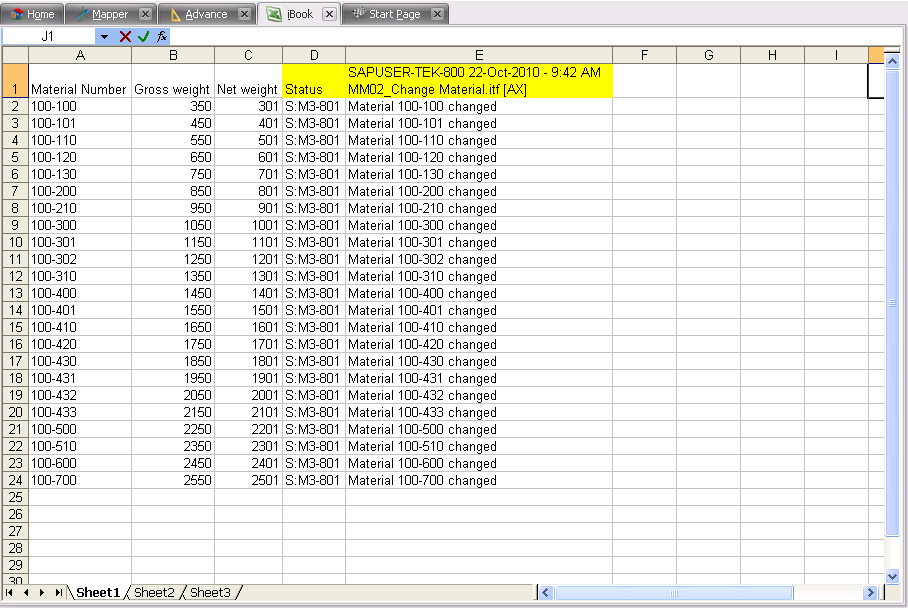Viewport: 908px width, 608px height.
Task: Click the cancel entry red X icon
Action: click(125, 36)
